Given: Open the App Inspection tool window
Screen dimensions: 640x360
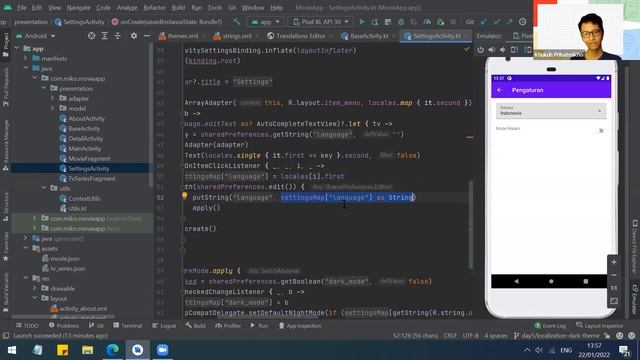Looking at the screenshot, I should pyautogui.click(x=300, y=326).
